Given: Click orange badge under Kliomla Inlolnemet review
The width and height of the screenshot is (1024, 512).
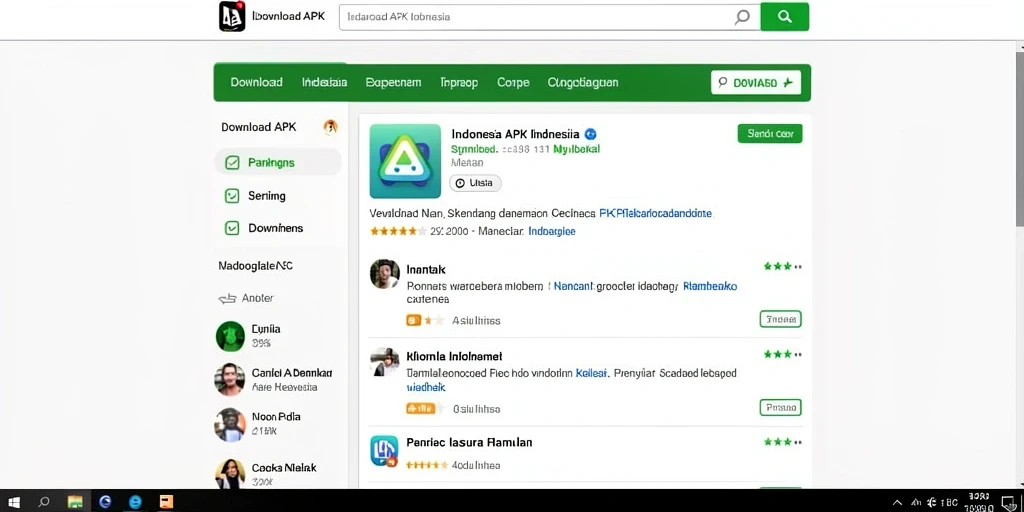Looking at the screenshot, I should pos(420,409).
